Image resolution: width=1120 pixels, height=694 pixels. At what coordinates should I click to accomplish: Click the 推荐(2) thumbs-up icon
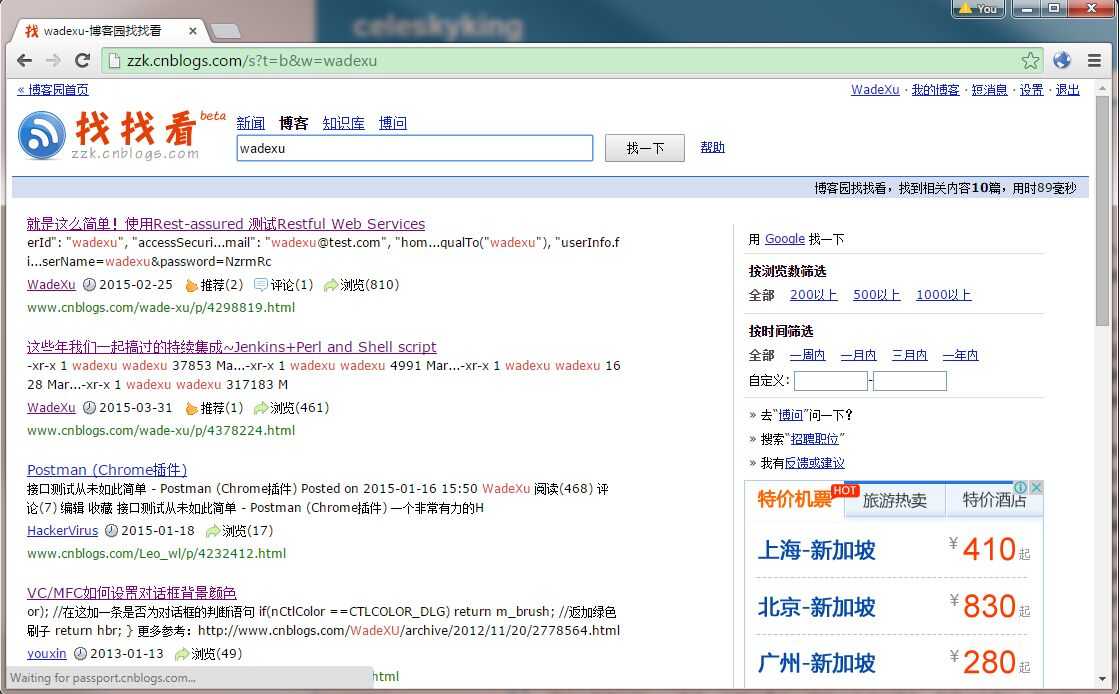coord(191,286)
